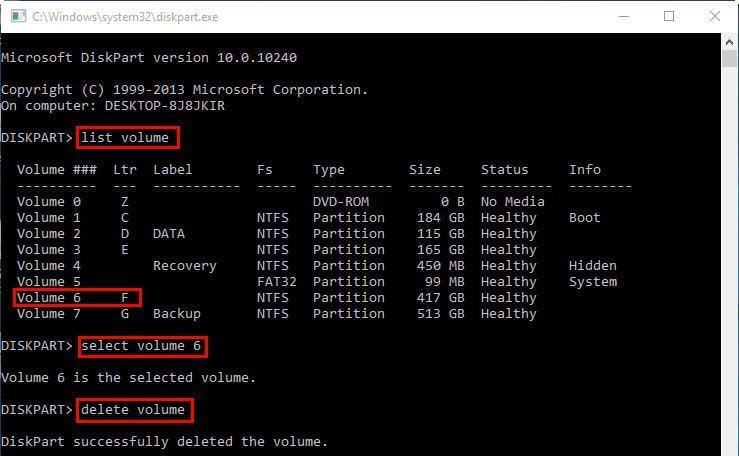Select the highlighted Volume 6 F entry
Screen dimensions: 739x456
[x=77, y=297]
